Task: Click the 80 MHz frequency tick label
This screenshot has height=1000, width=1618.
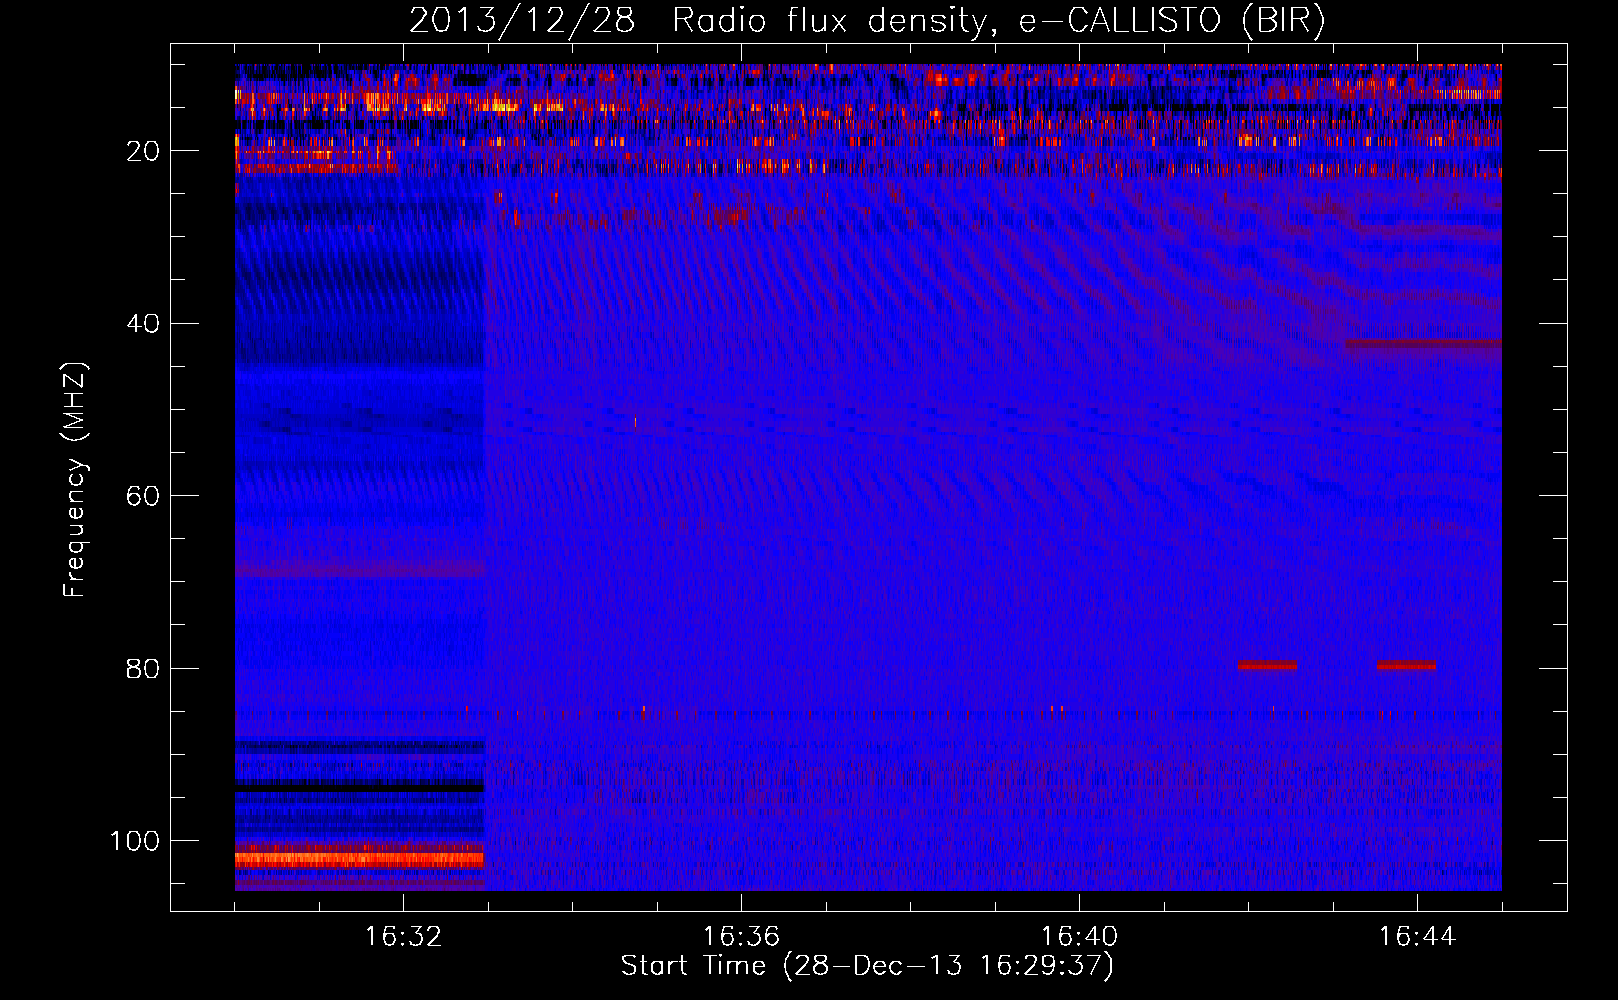Action: 143,669
